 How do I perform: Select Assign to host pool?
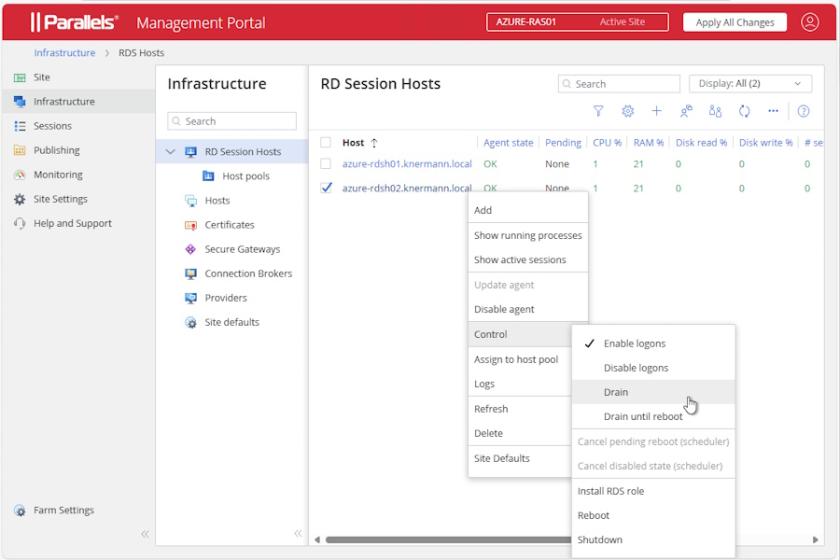point(520,360)
